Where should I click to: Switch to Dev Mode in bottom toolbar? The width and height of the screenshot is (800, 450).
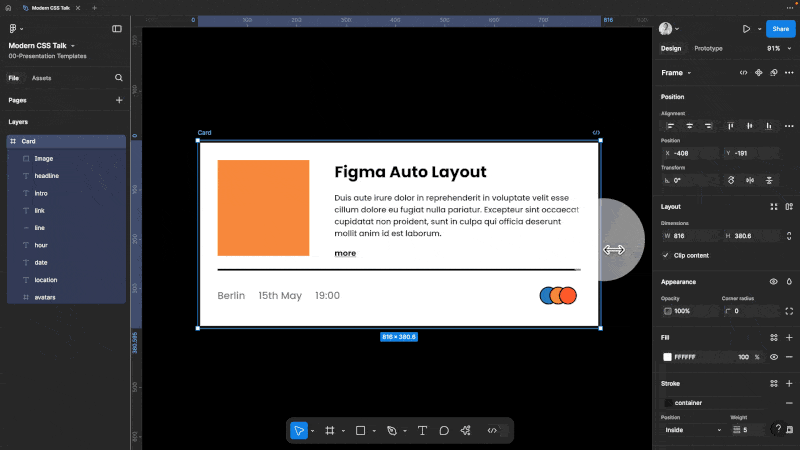click(492, 431)
